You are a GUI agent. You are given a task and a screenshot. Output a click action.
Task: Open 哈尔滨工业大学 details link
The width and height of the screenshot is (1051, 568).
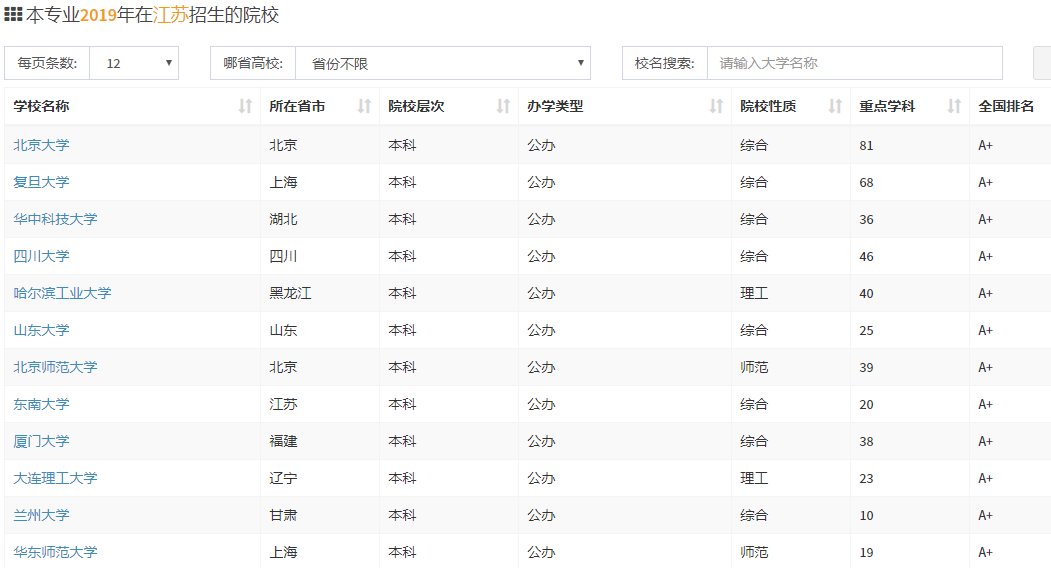tap(62, 293)
